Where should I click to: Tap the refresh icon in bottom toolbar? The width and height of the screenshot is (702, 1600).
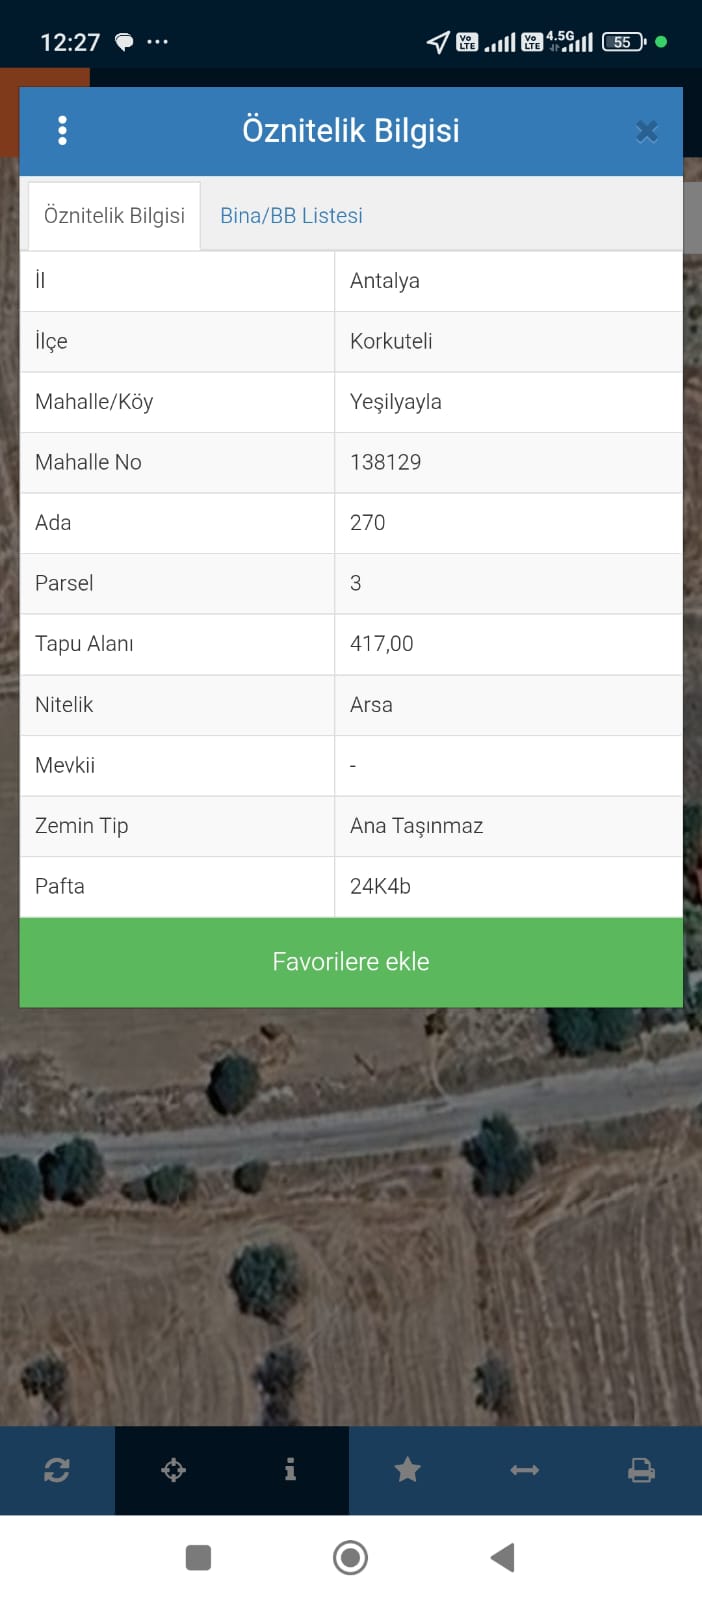coord(57,1470)
